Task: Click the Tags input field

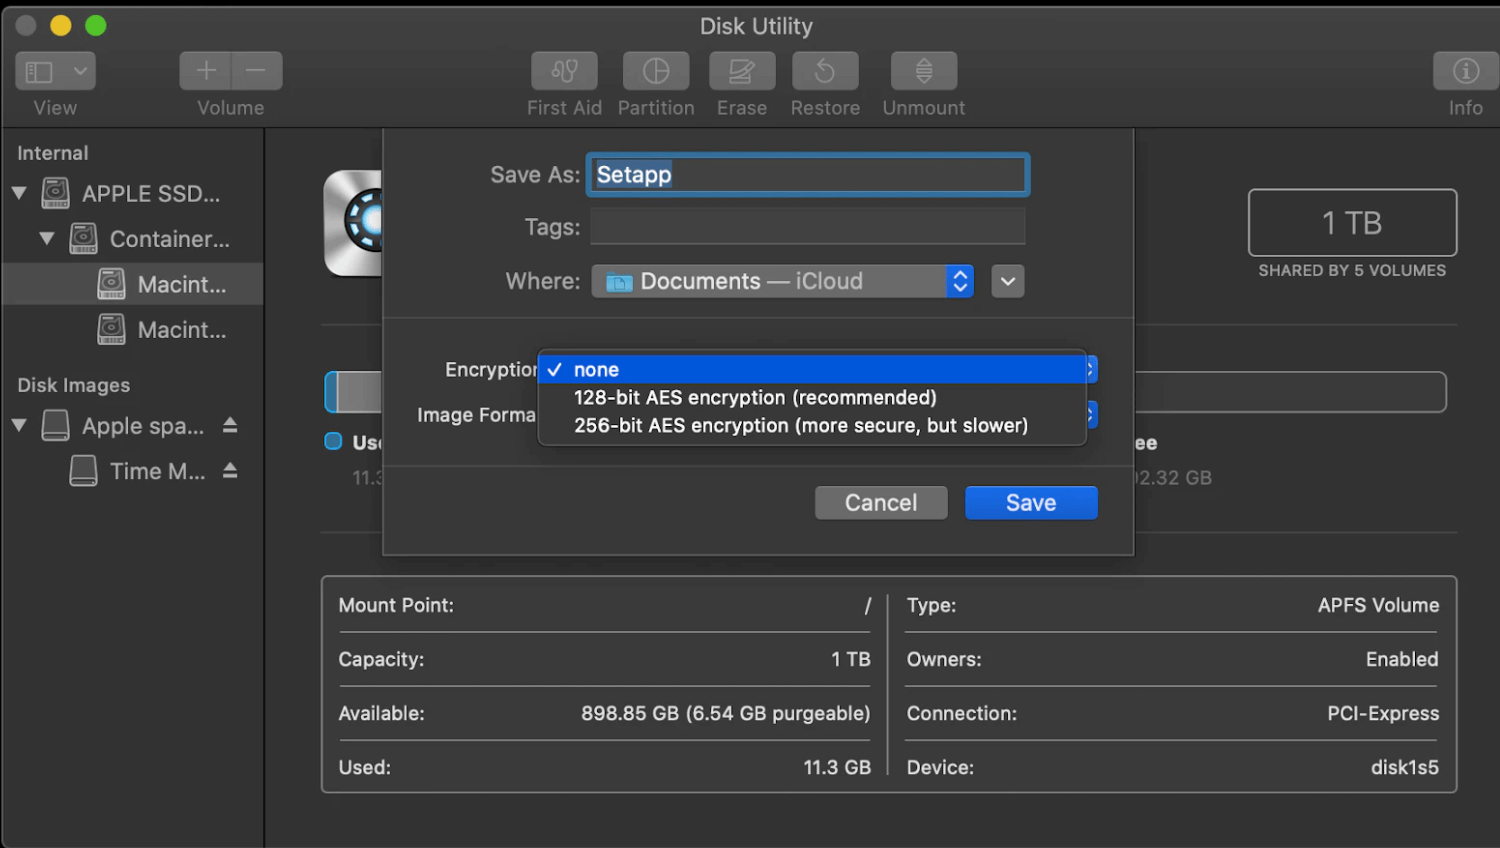Action: [807, 227]
